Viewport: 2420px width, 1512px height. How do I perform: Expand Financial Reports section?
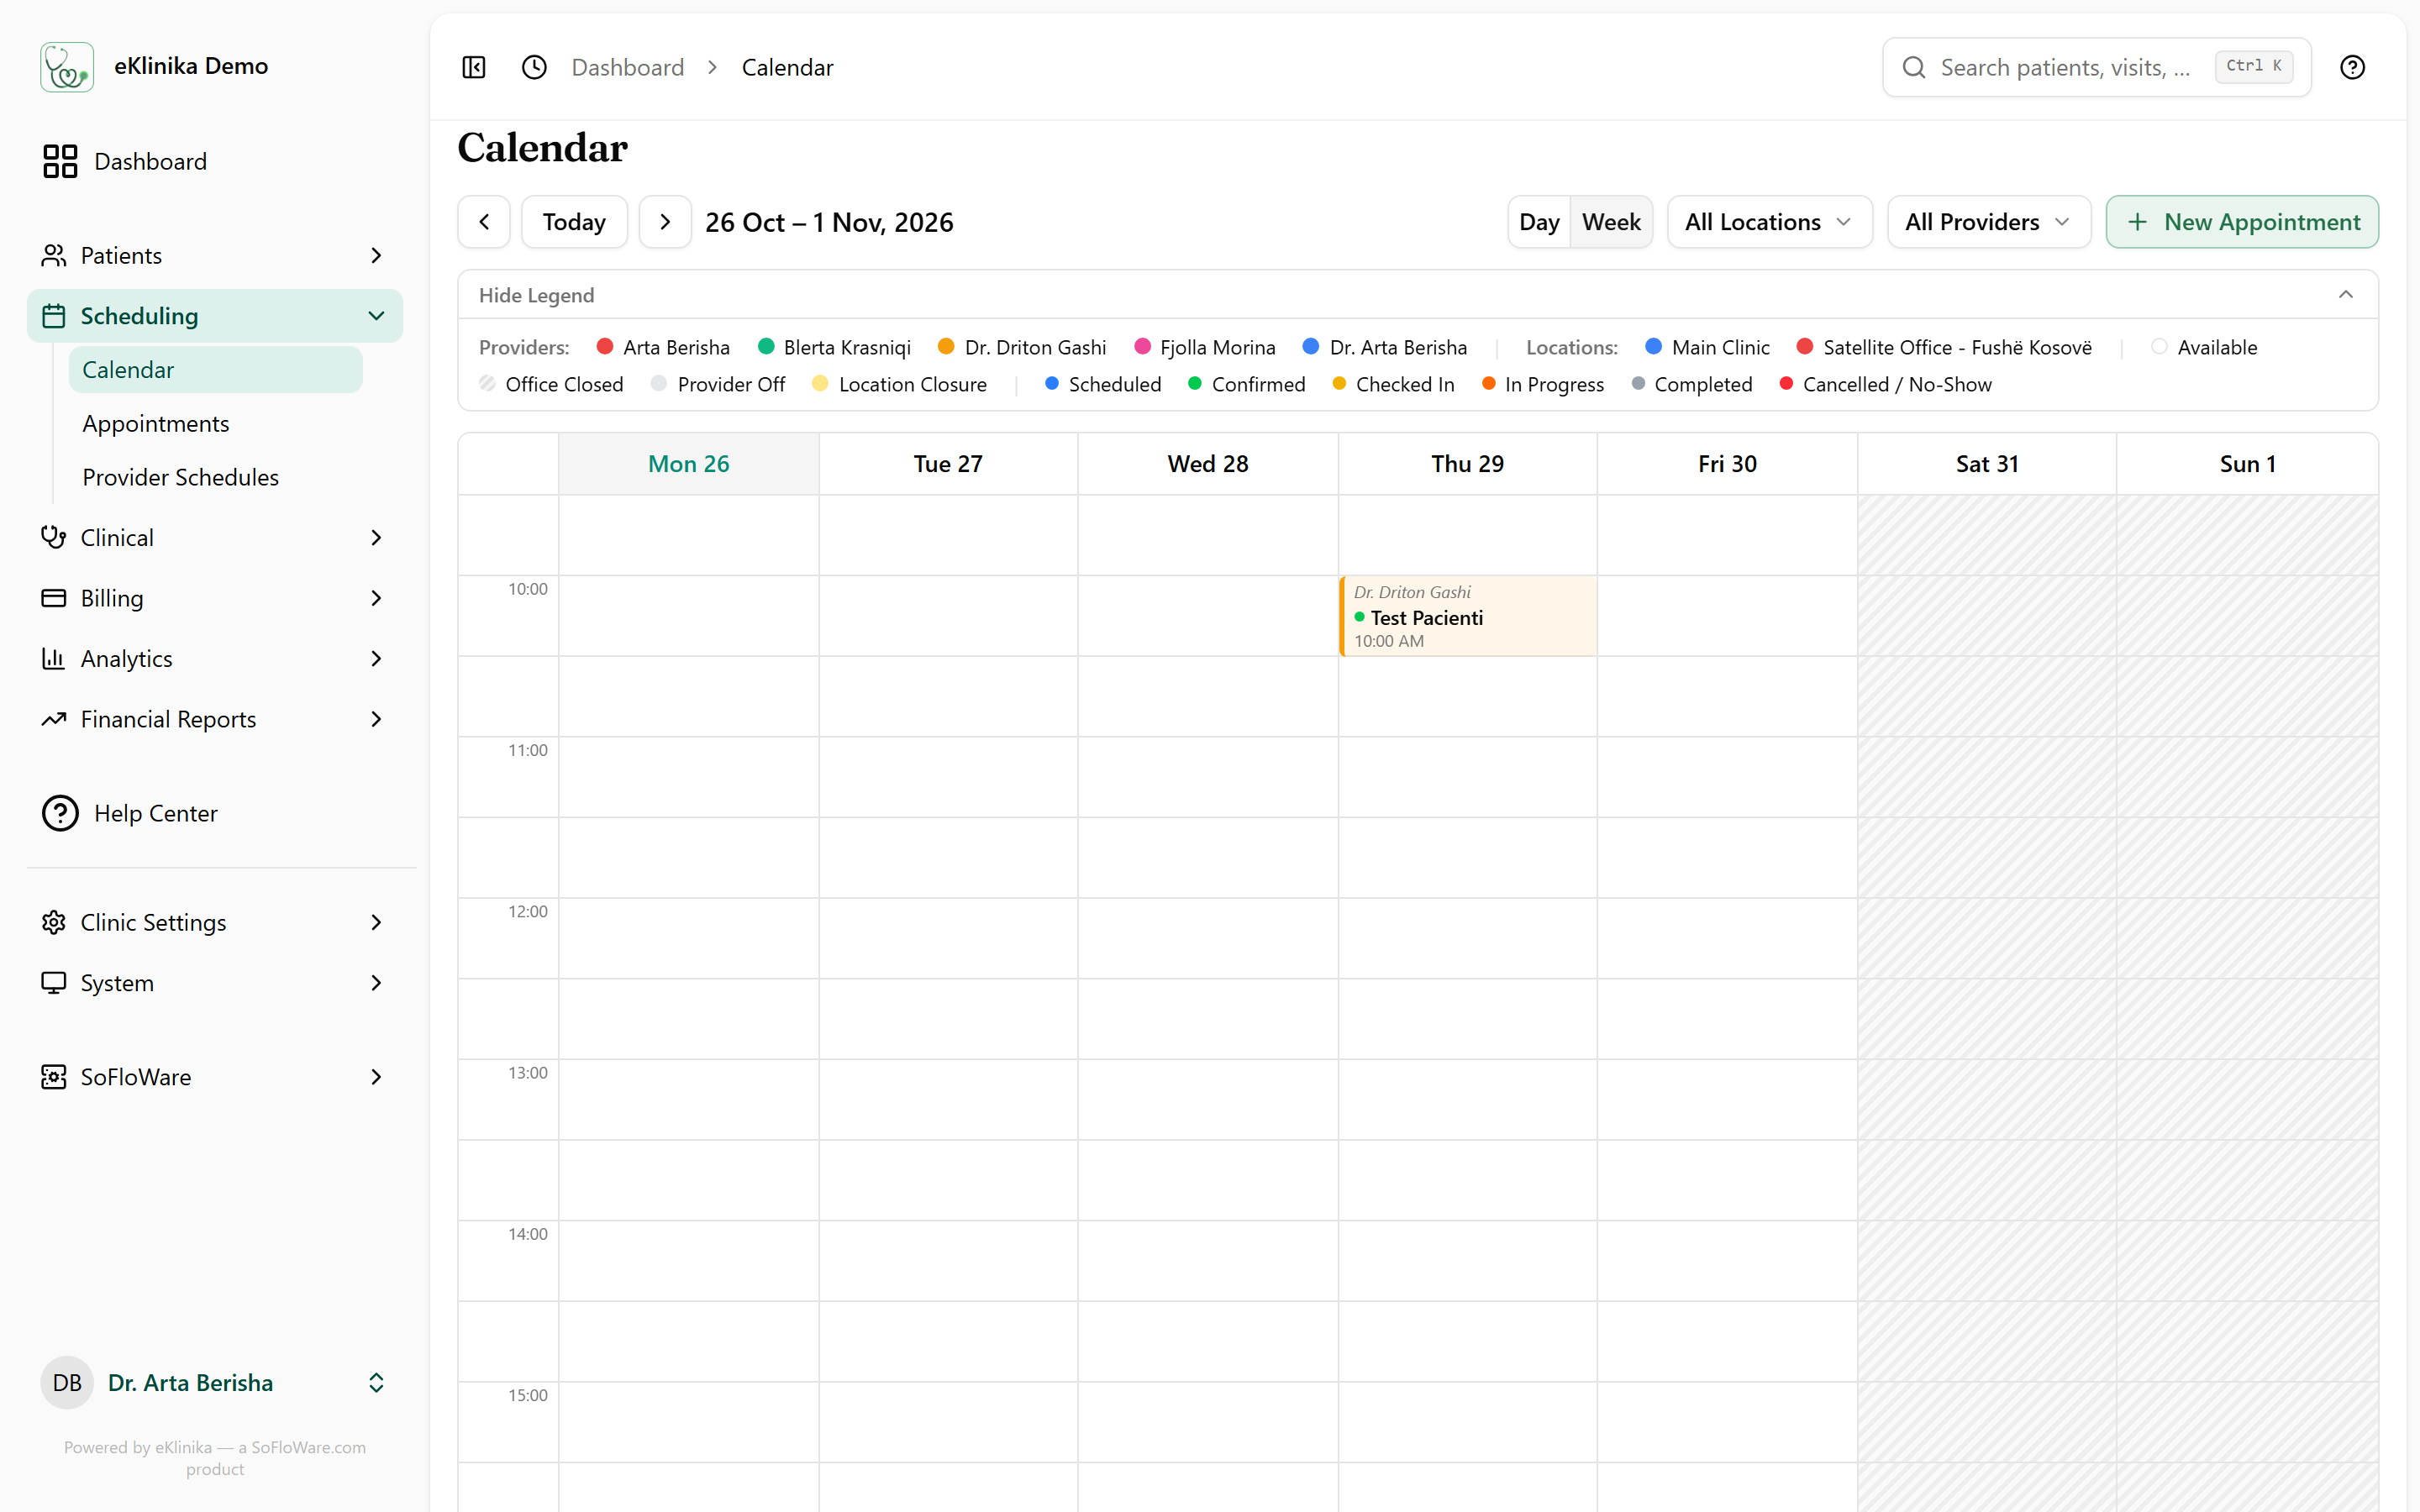pyautogui.click(x=215, y=719)
